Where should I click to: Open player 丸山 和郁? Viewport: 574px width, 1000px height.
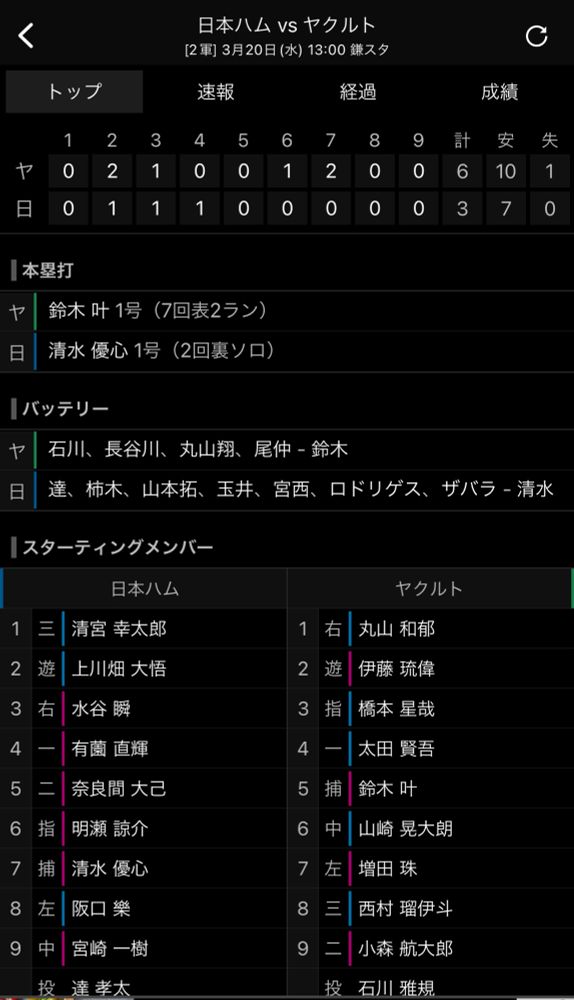(430, 629)
